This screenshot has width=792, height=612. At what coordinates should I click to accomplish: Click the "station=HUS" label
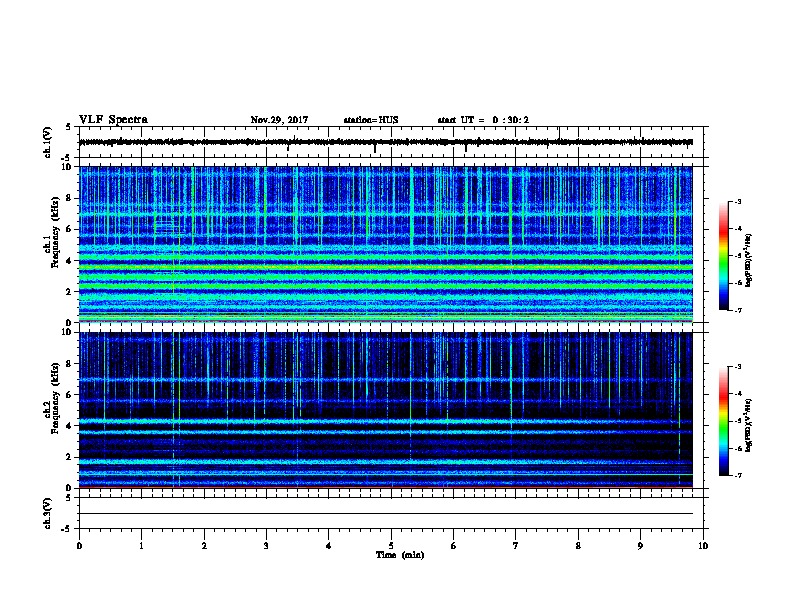click(x=371, y=120)
